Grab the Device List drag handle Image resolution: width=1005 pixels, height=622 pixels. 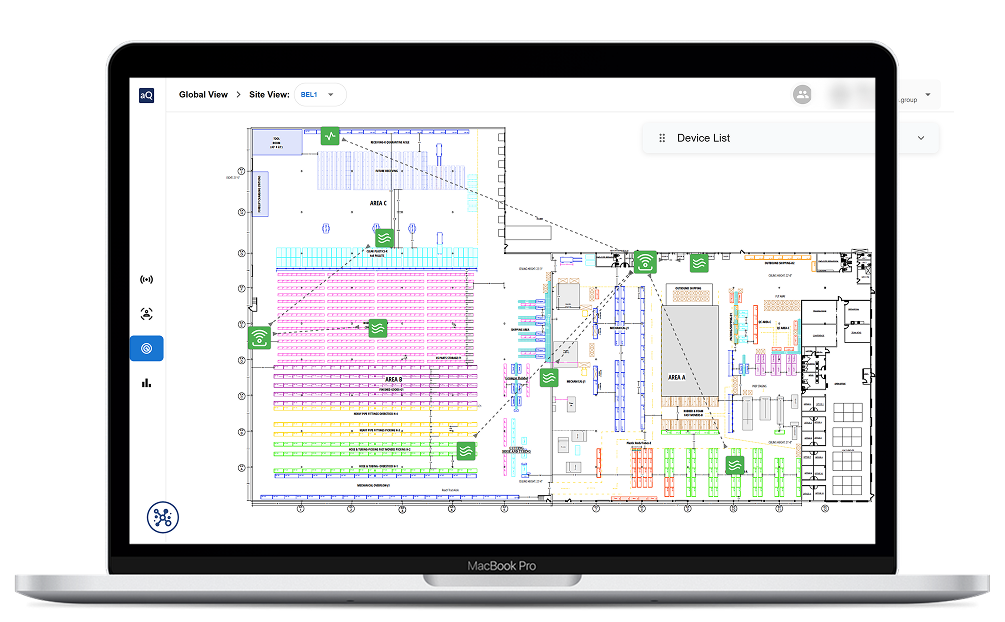click(x=662, y=138)
